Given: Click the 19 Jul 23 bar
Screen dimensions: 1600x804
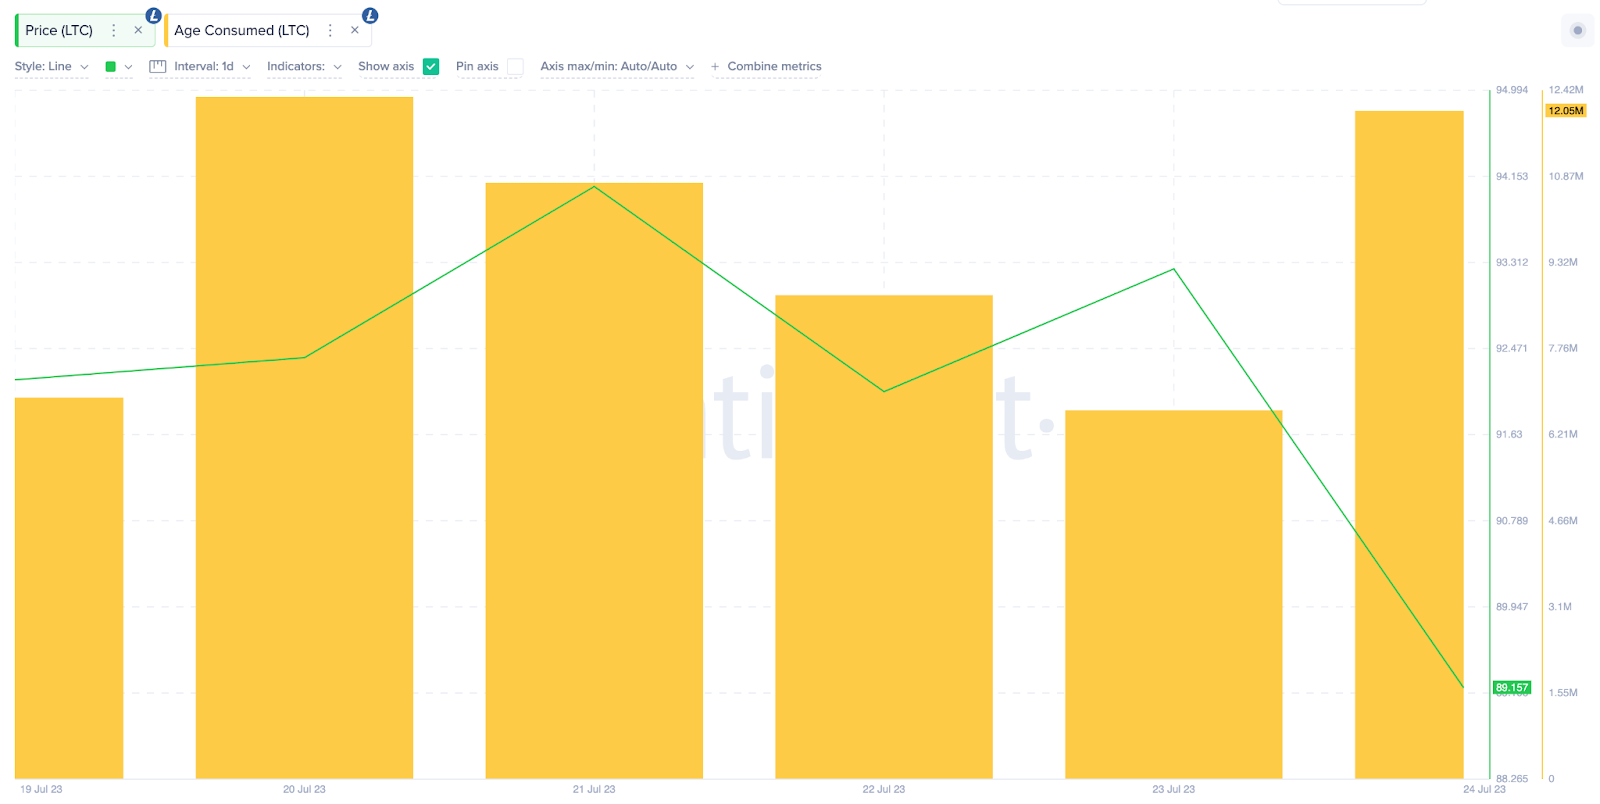Looking at the screenshot, I should pyautogui.click(x=69, y=589).
